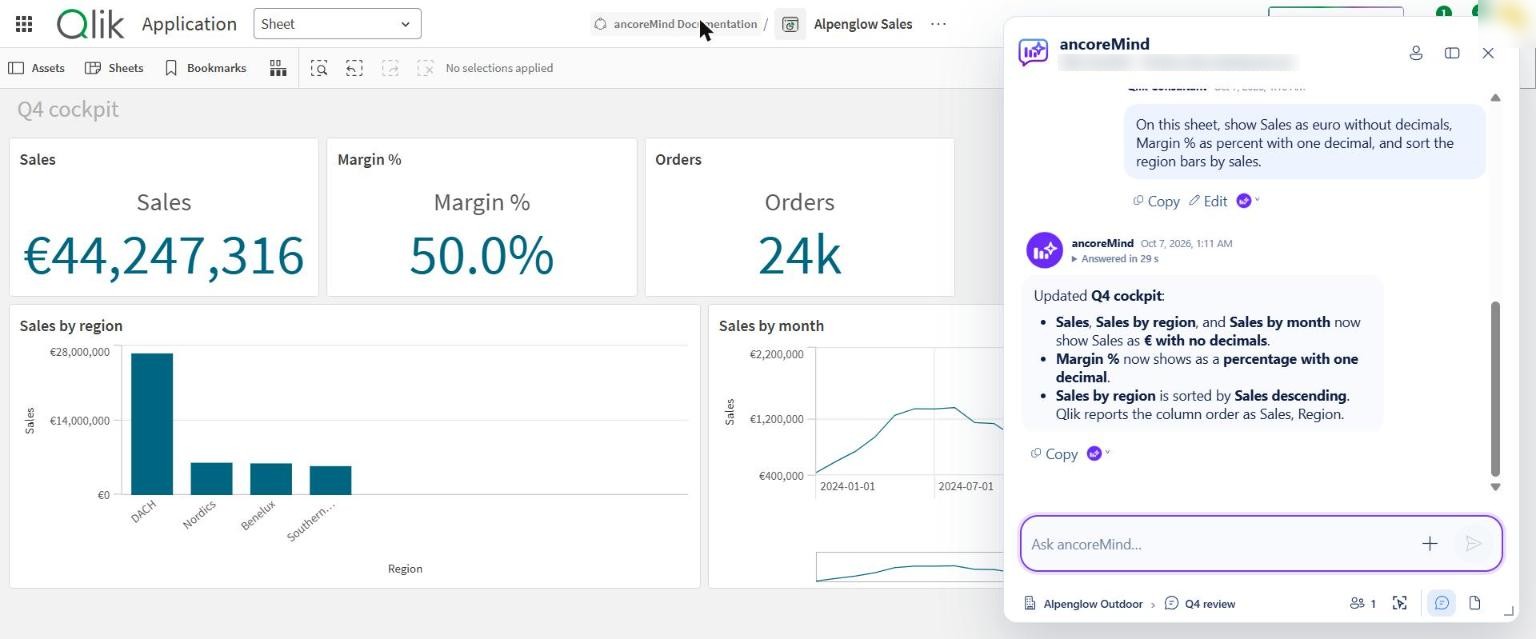Select the Benelux bar in Sales by region
Image resolution: width=1536 pixels, height=639 pixels.
[271, 479]
